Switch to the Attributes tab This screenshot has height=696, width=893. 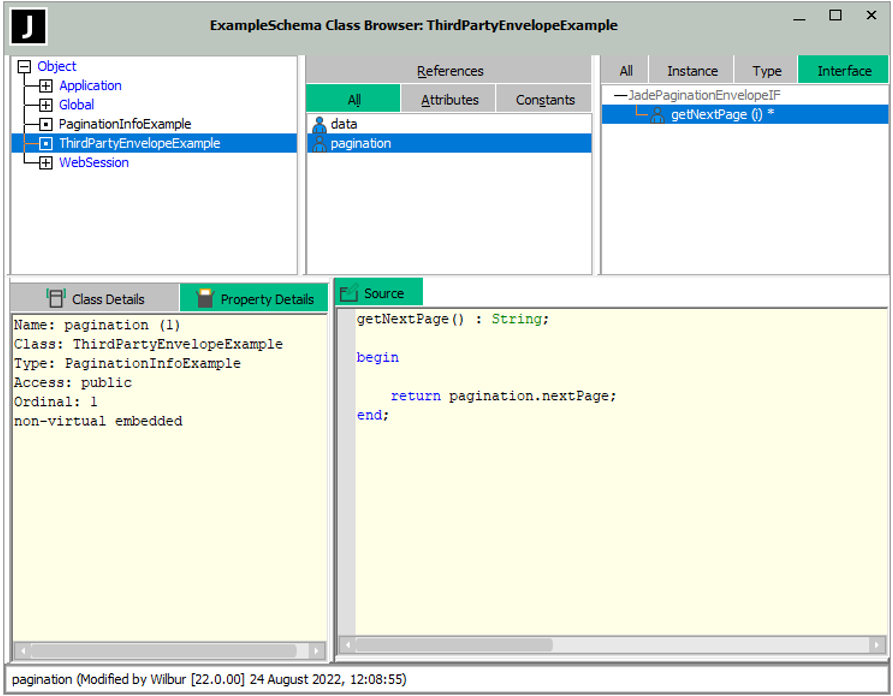[449, 99]
